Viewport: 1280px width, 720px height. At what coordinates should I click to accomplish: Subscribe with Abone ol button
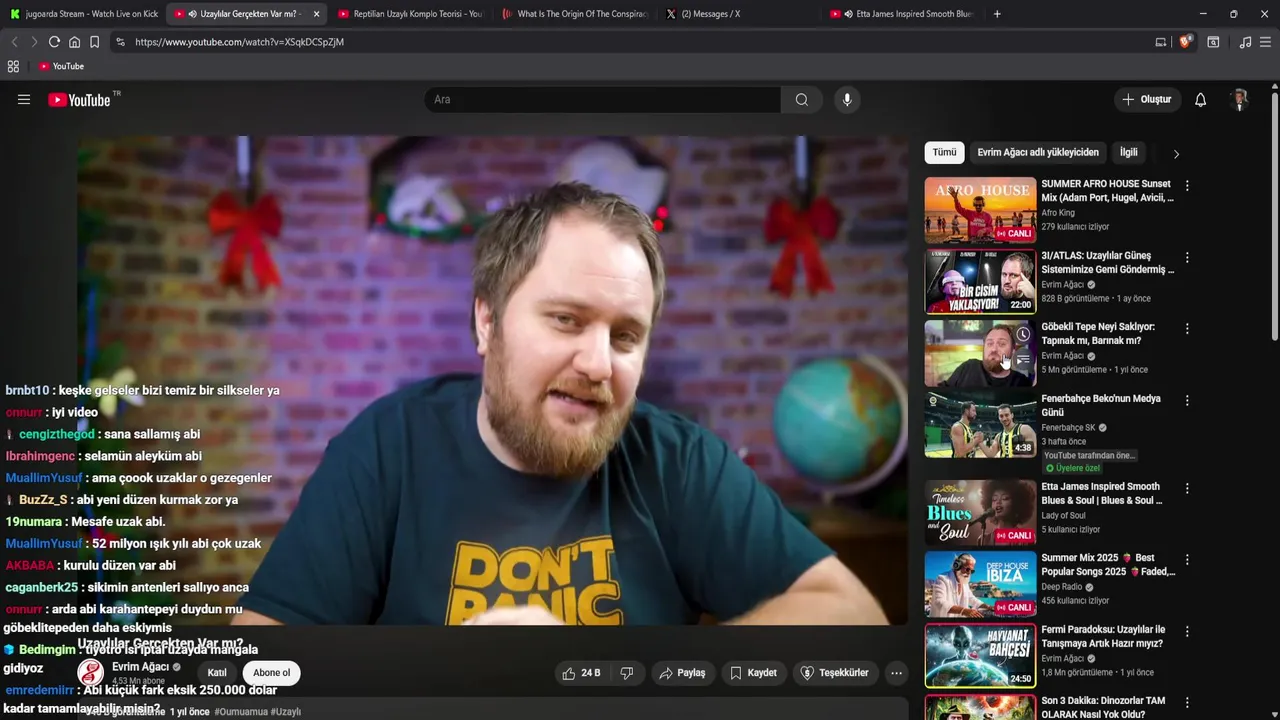pyautogui.click(x=271, y=673)
